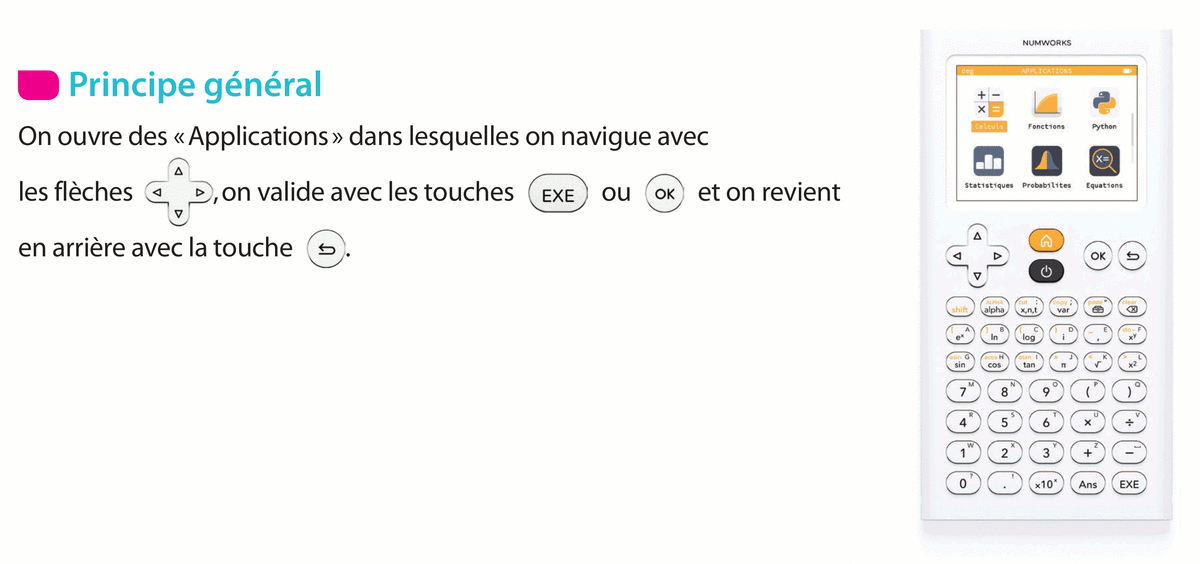Open the Fonctions app icon
The width and height of the screenshot is (1200, 564).
tap(1046, 104)
